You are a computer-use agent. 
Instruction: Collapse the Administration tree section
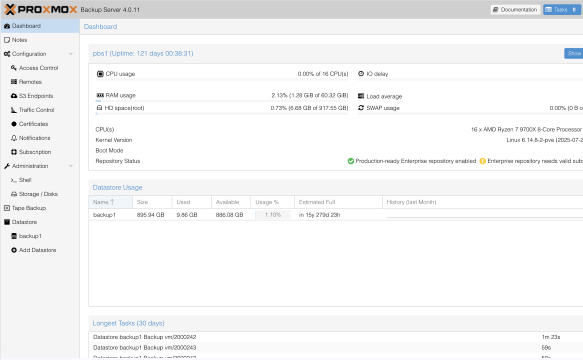71,166
